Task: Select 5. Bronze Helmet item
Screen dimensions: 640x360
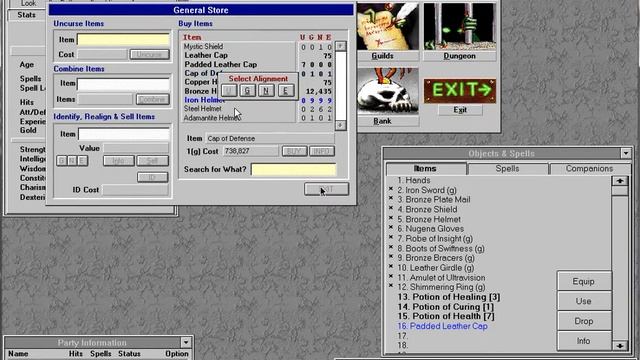Action: pyautogui.click(x=429, y=219)
